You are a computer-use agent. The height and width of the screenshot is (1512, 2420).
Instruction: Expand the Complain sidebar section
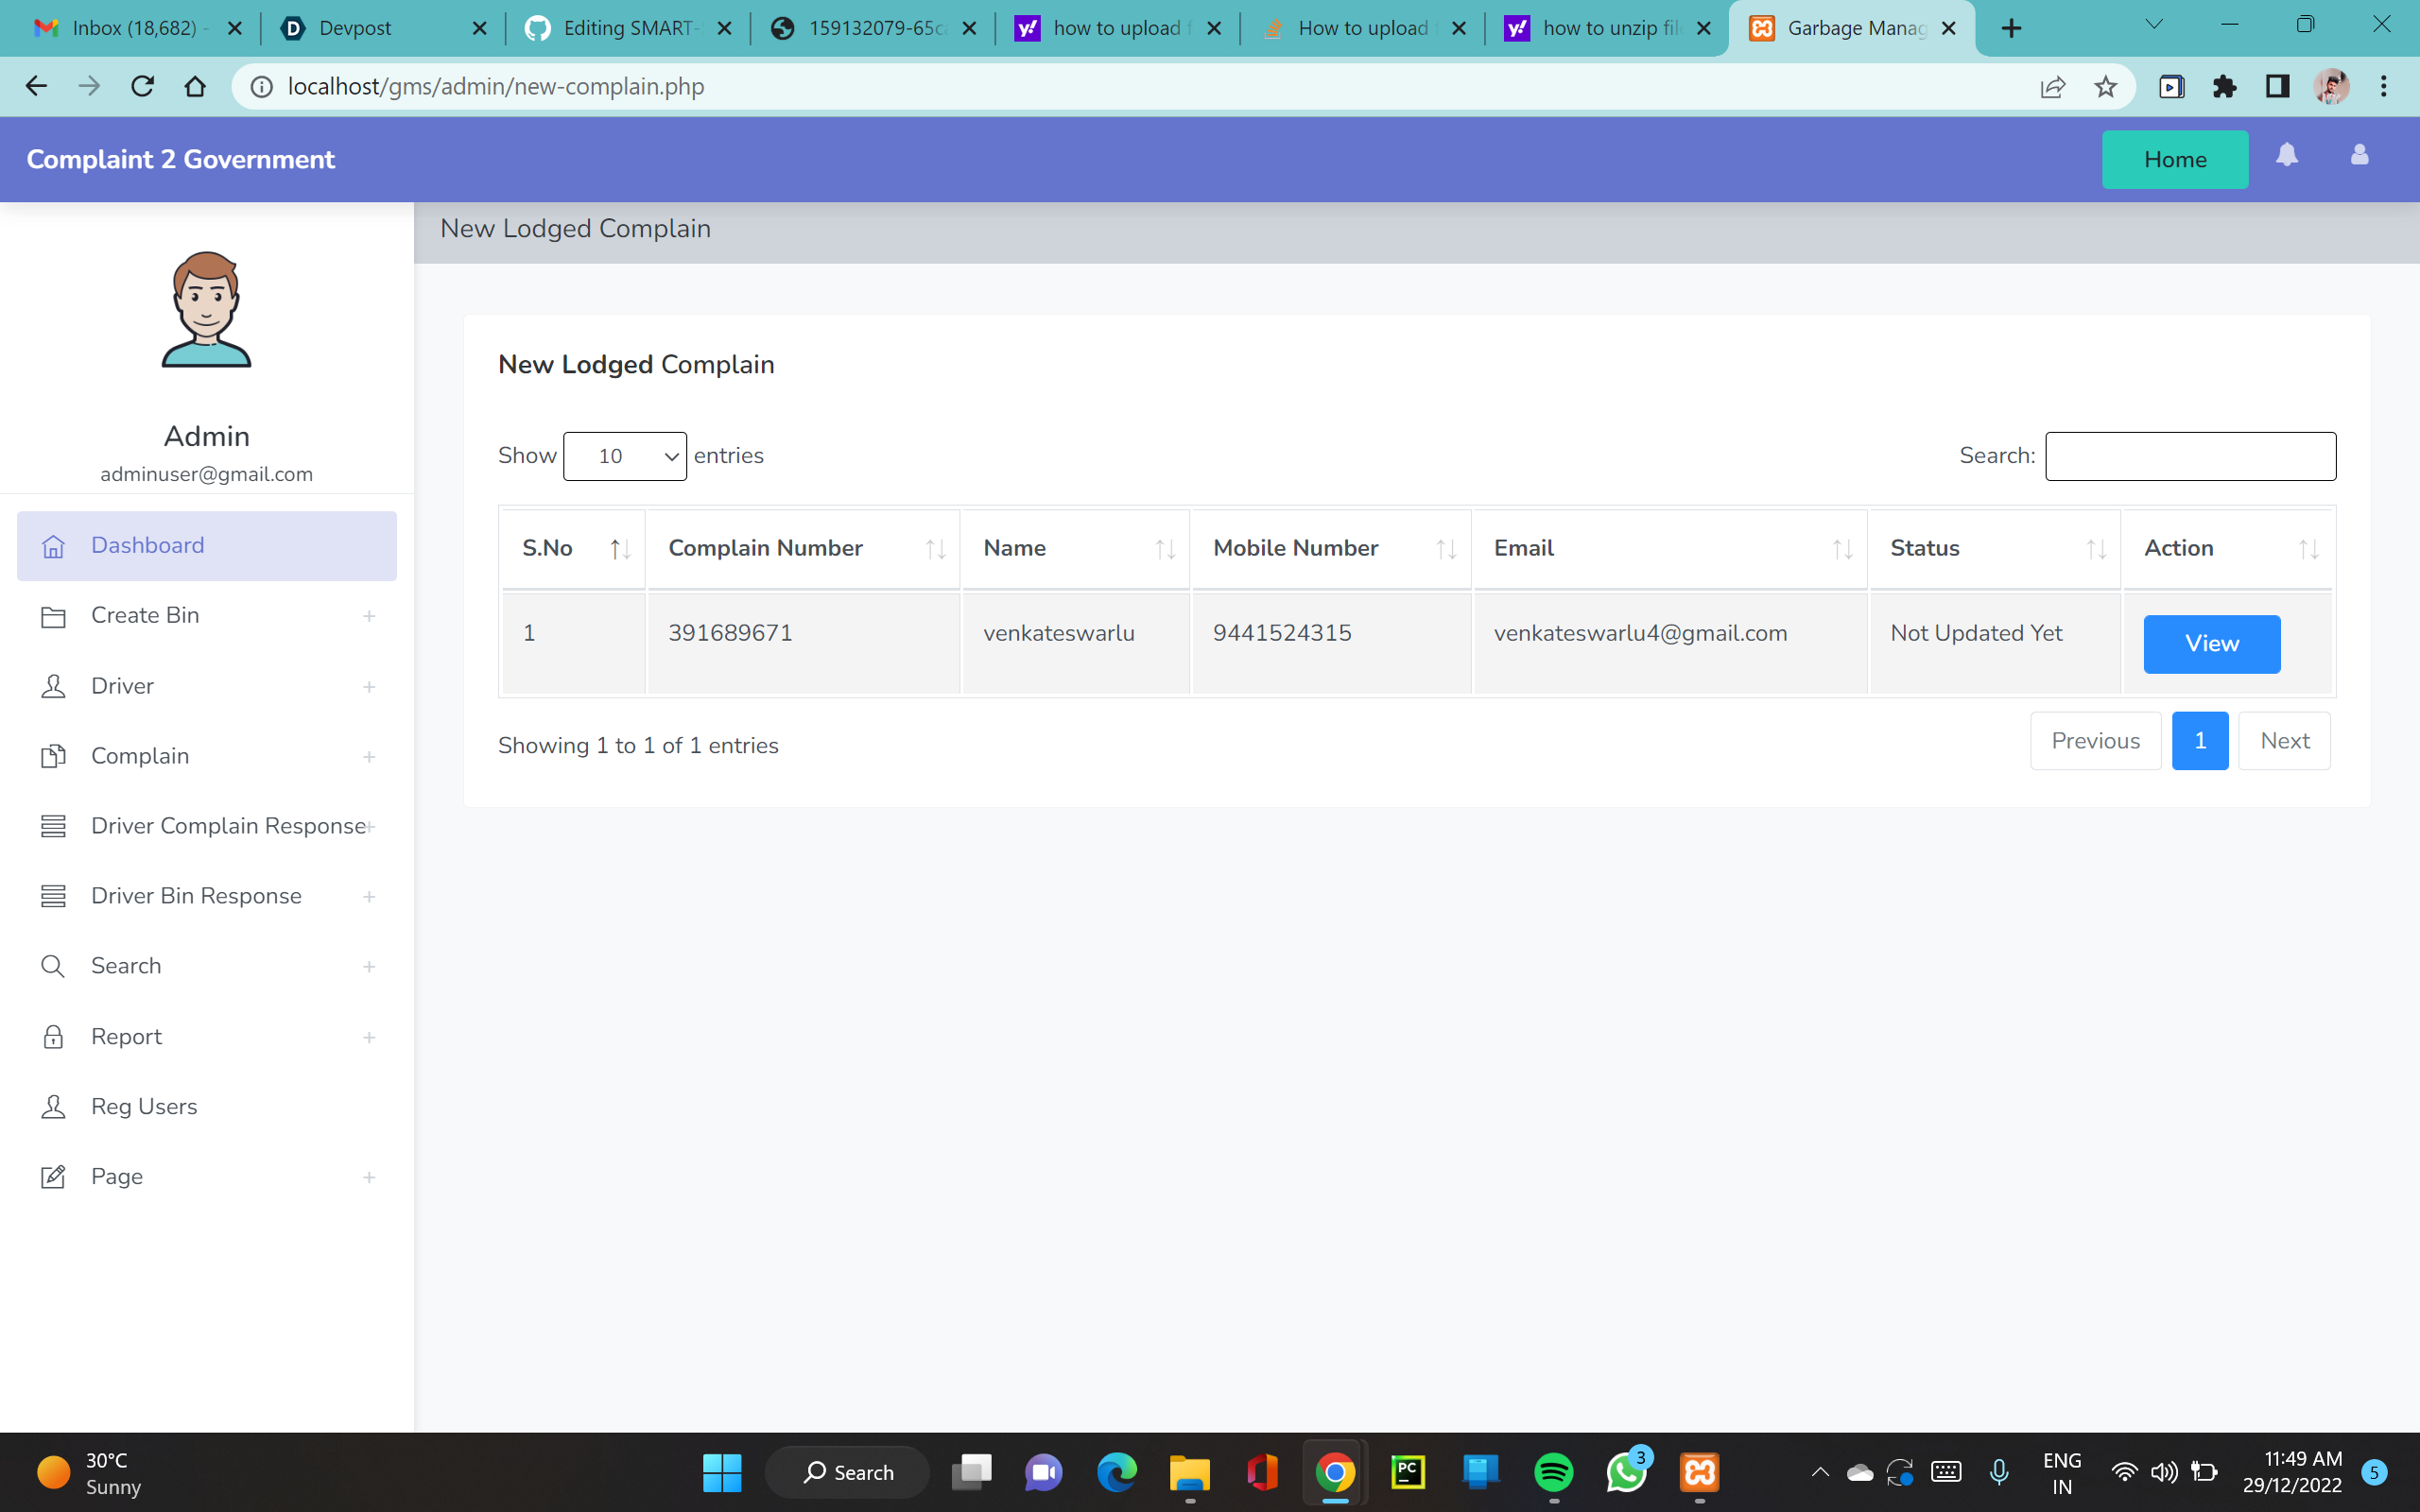369,756
